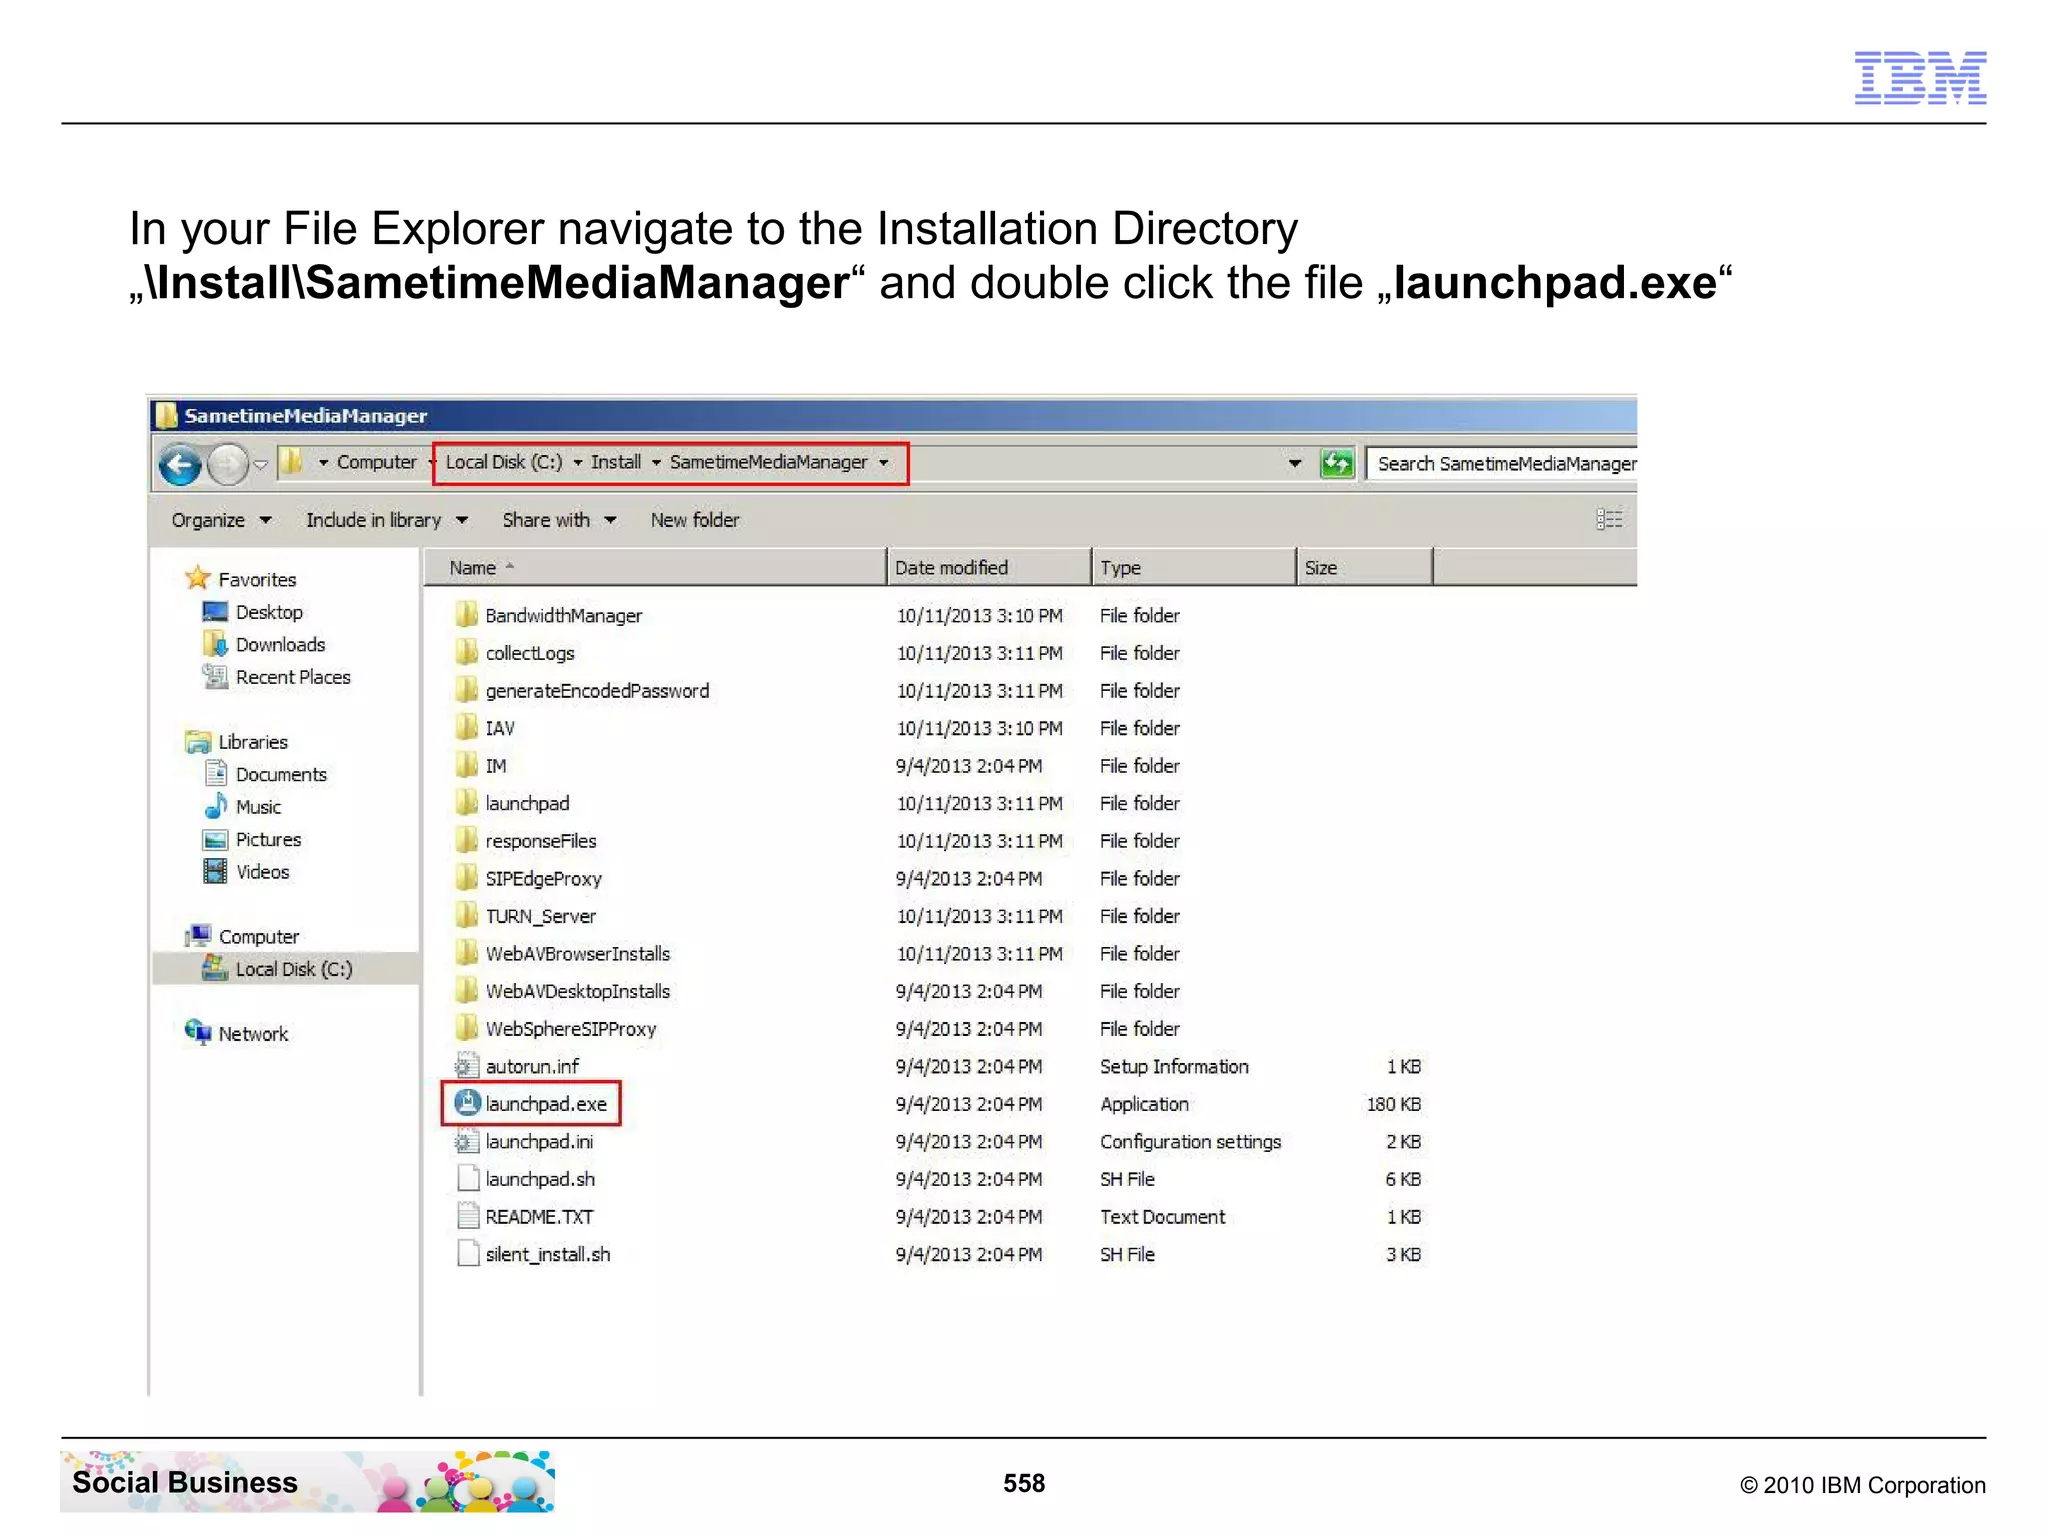
Task: Select the collectLogs folder icon
Action: tap(466, 652)
